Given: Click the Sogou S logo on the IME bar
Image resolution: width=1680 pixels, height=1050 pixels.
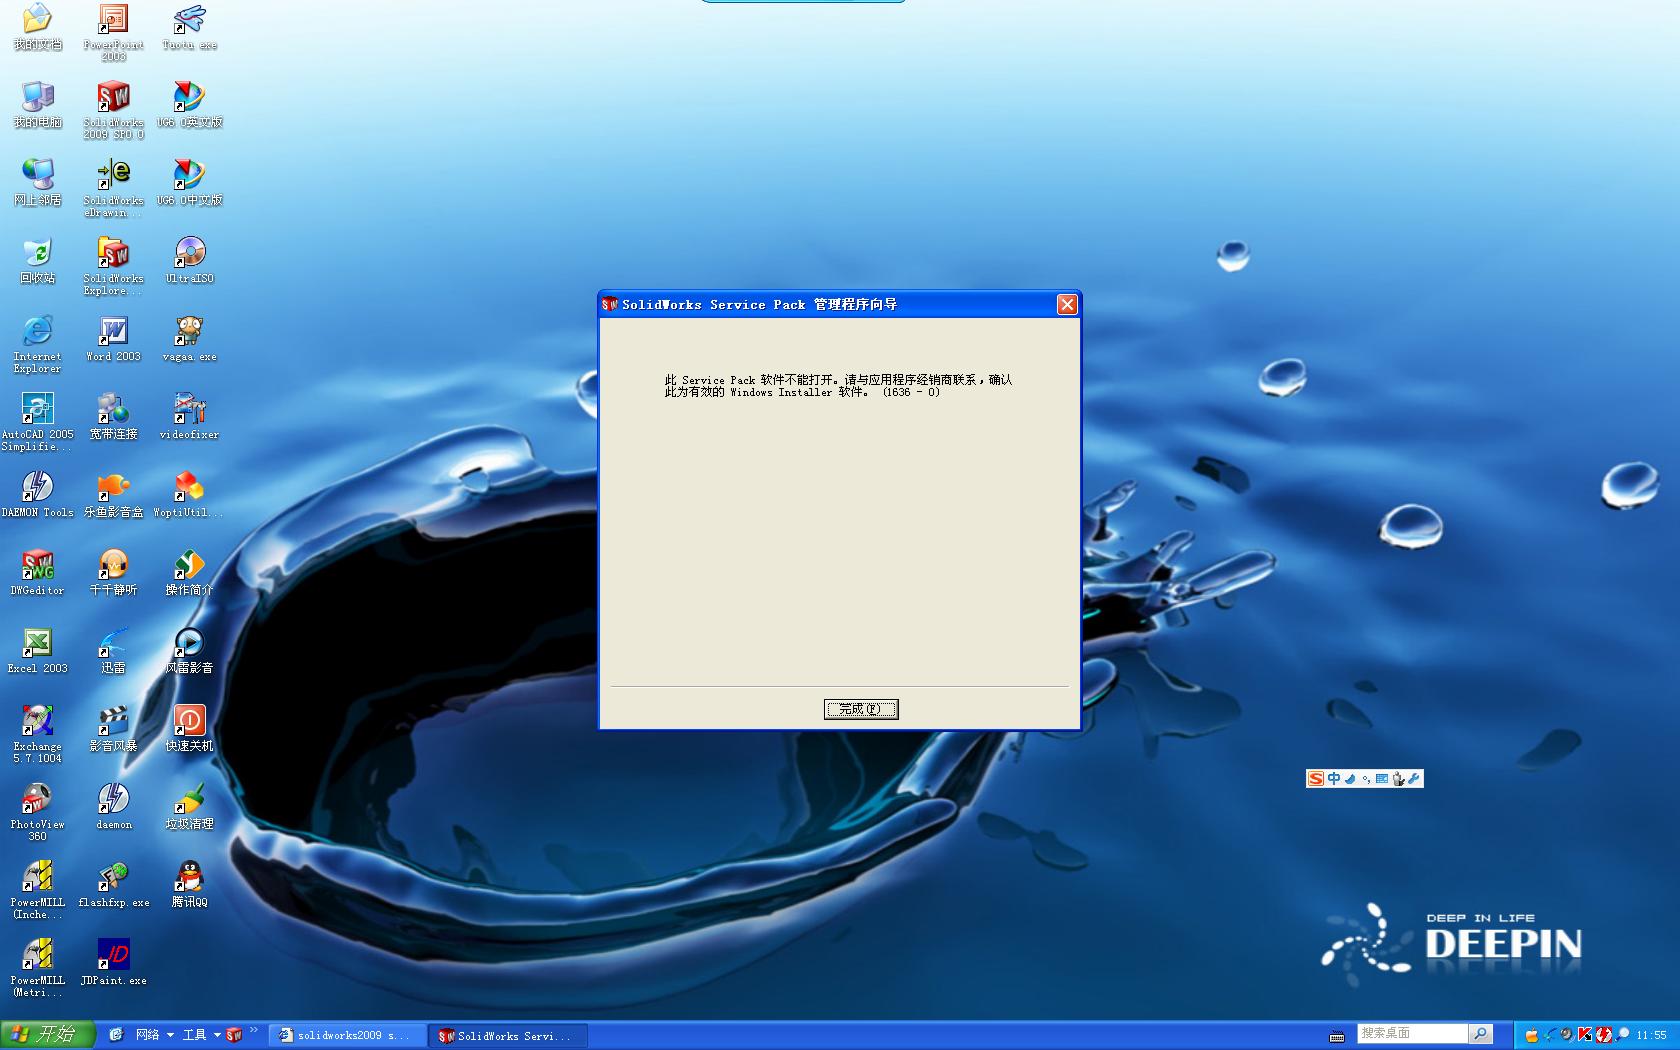Looking at the screenshot, I should 1316,779.
